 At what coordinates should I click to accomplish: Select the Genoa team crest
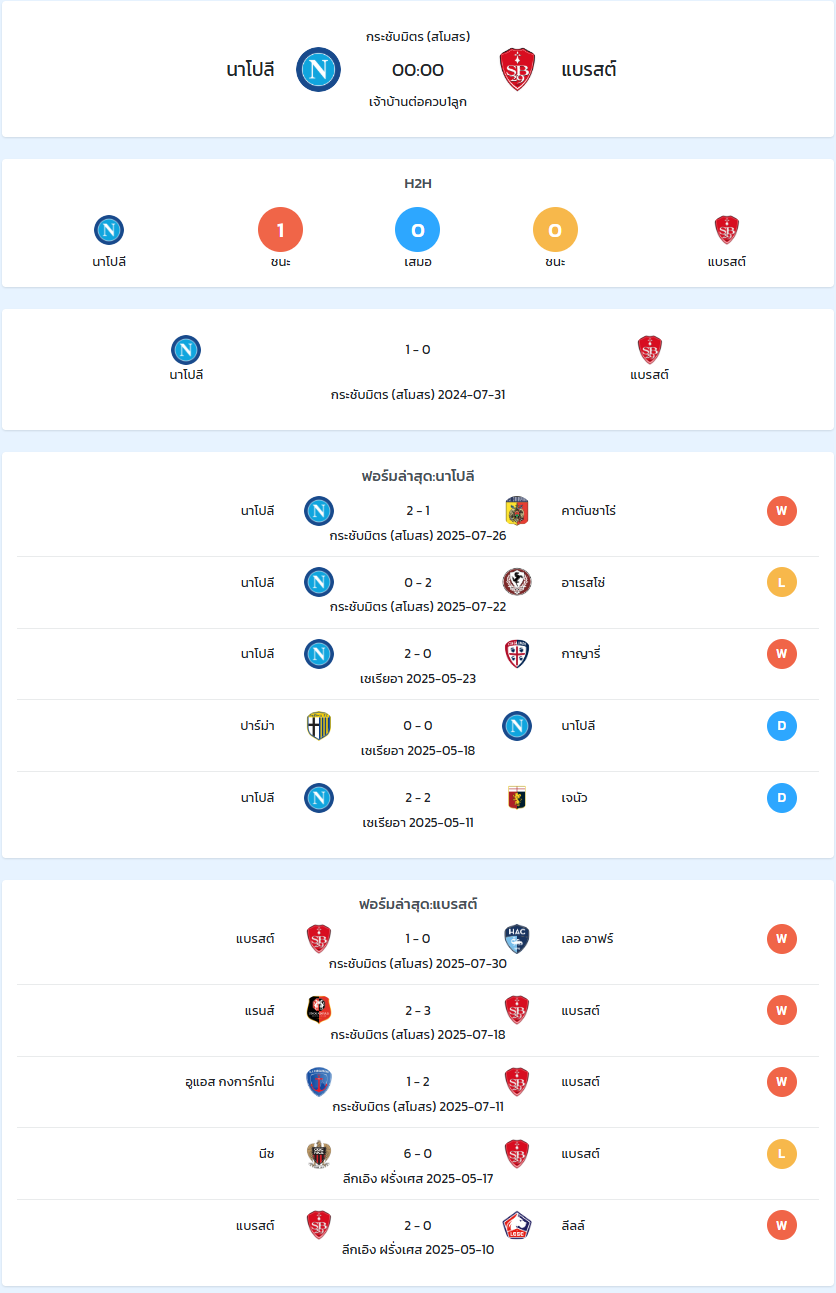[x=517, y=798]
